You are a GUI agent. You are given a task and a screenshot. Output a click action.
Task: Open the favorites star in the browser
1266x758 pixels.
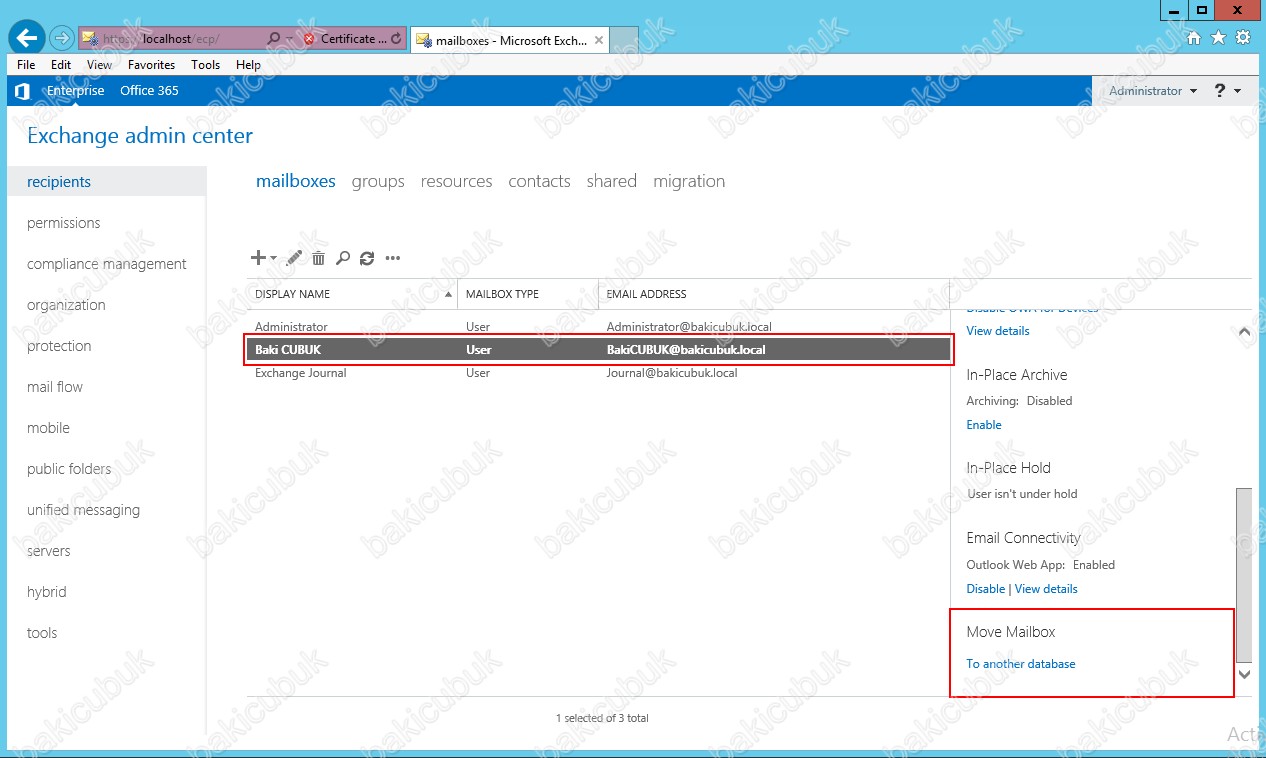point(1218,38)
